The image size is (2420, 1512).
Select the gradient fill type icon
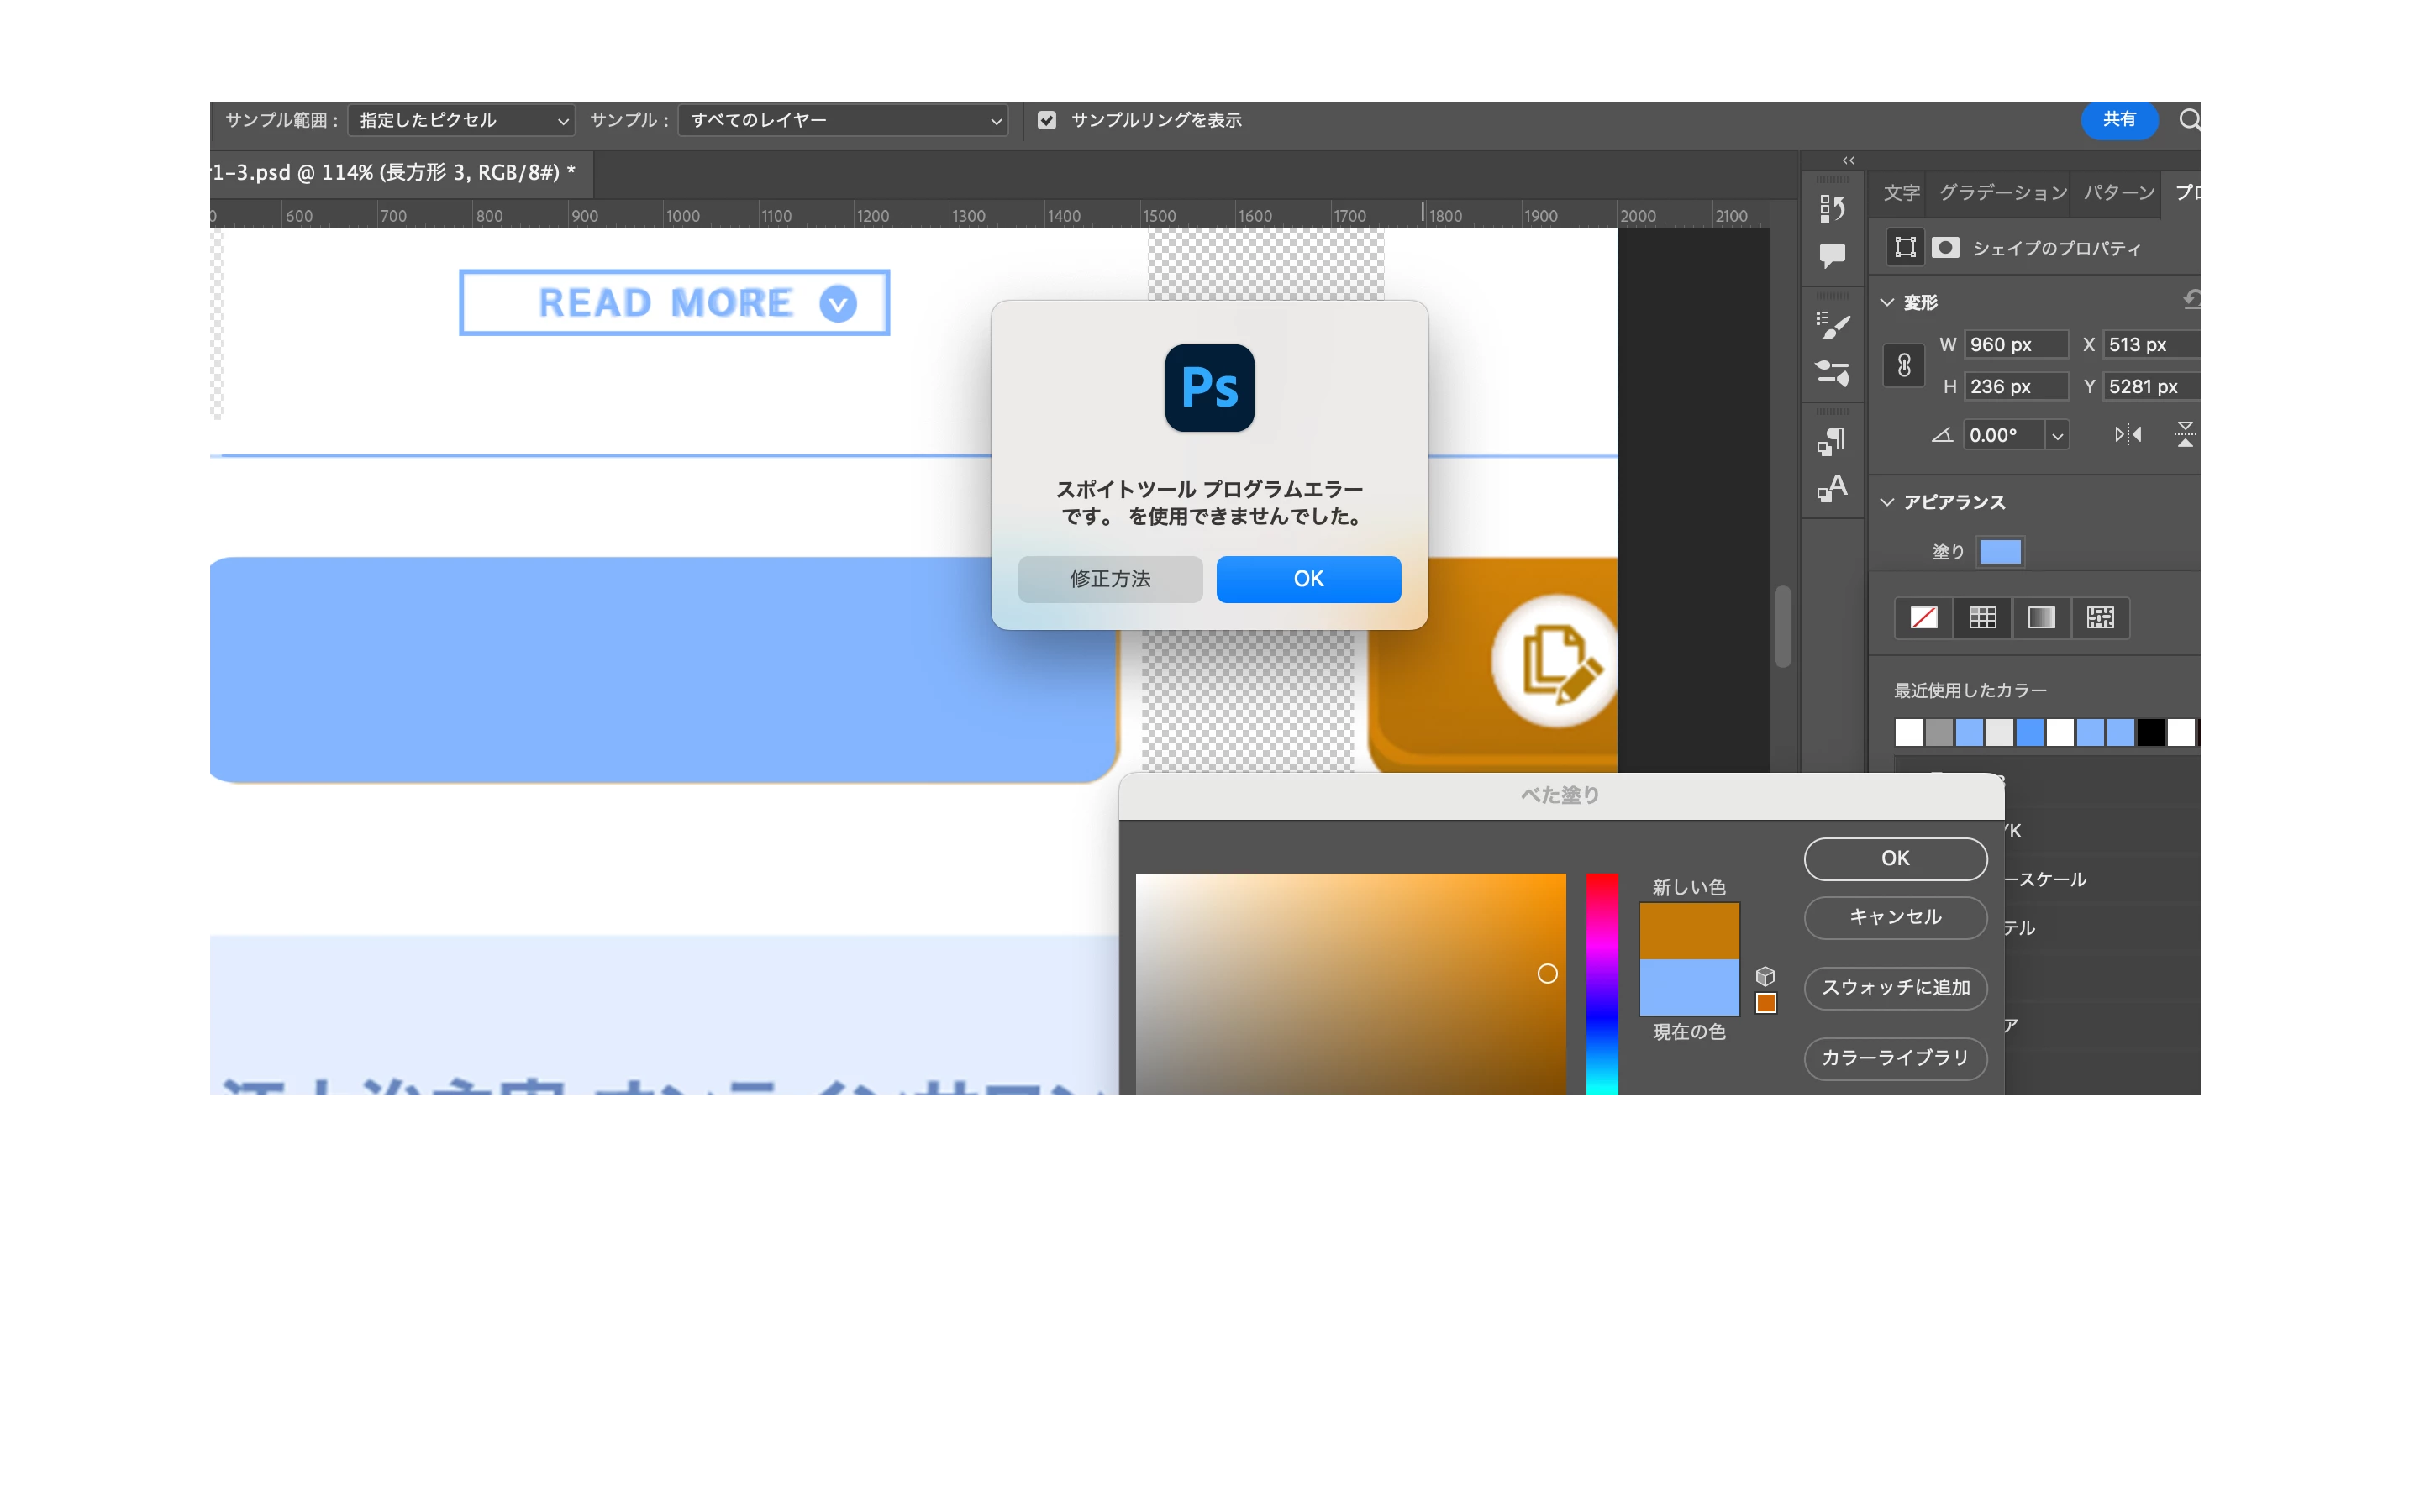pos(2041,618)
